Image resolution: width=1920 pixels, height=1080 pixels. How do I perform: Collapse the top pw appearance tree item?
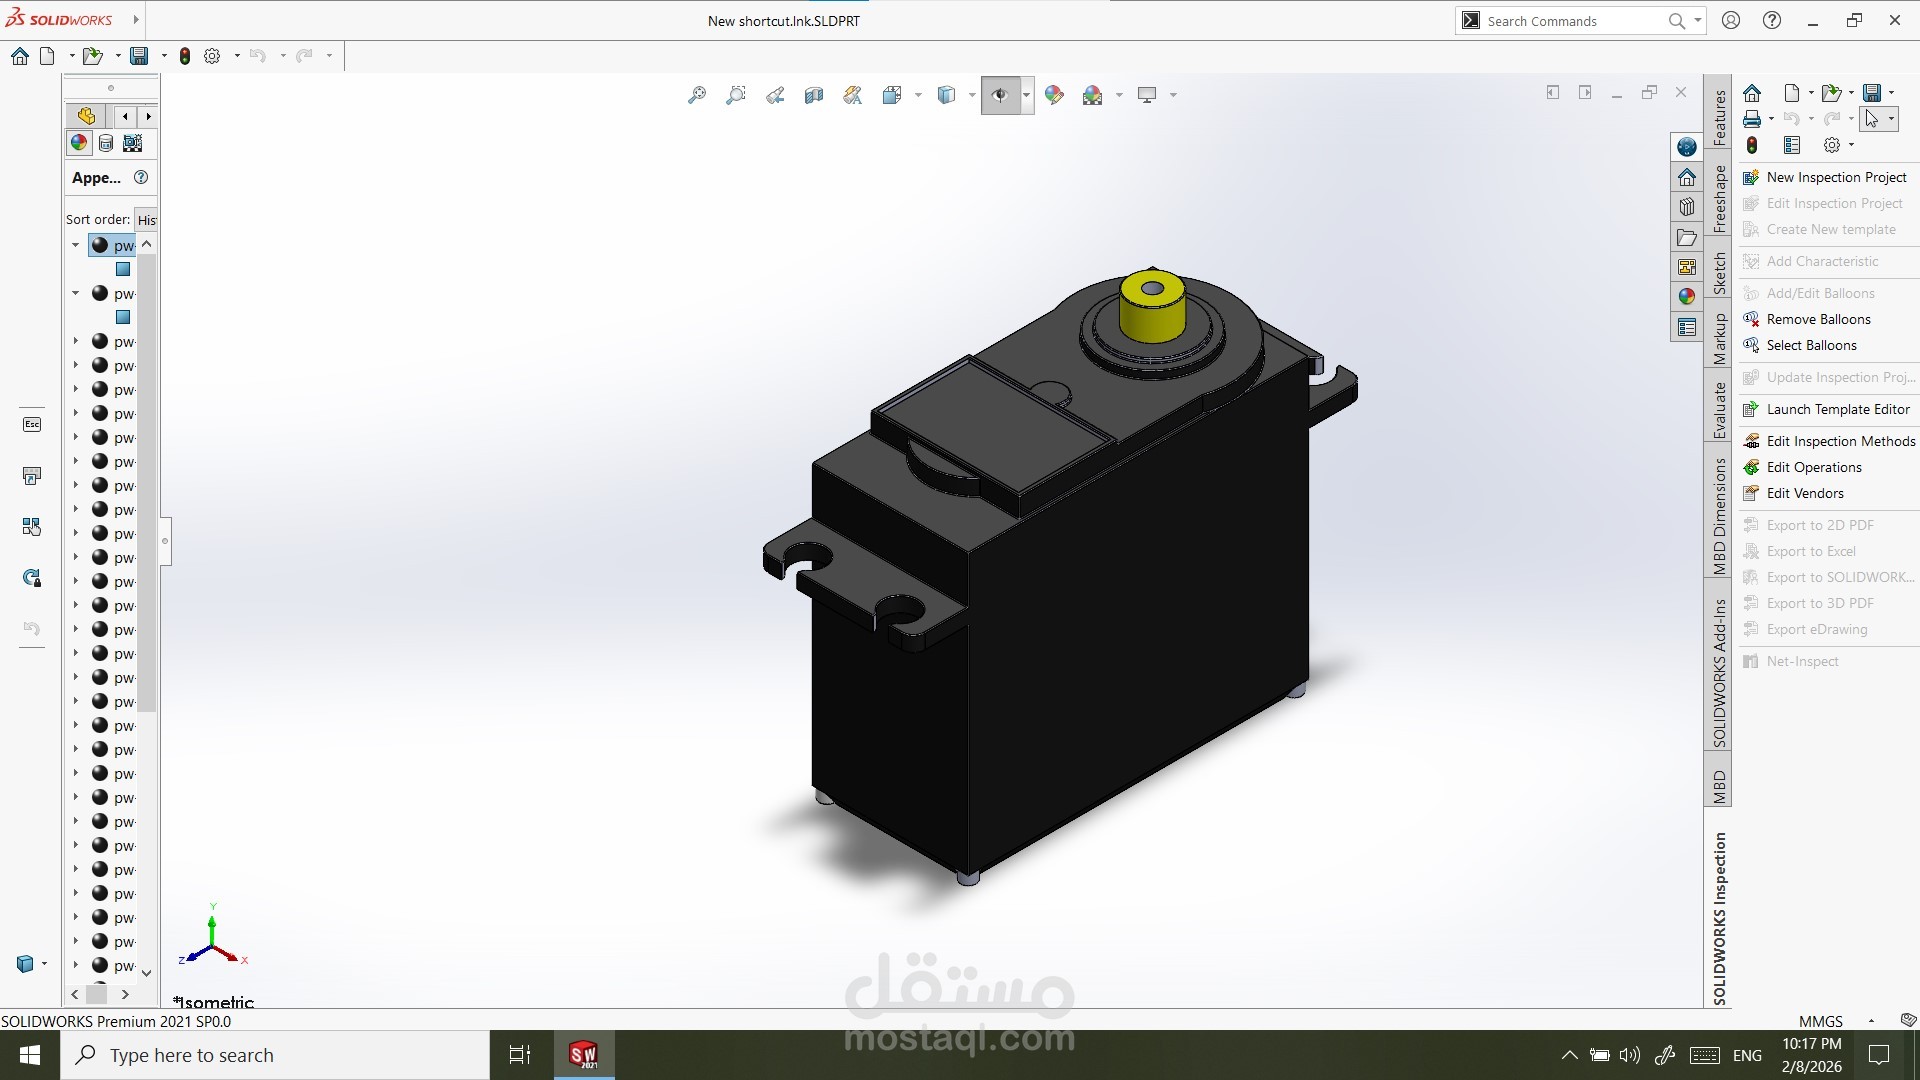pyautogui.click(x=75, y=245)
